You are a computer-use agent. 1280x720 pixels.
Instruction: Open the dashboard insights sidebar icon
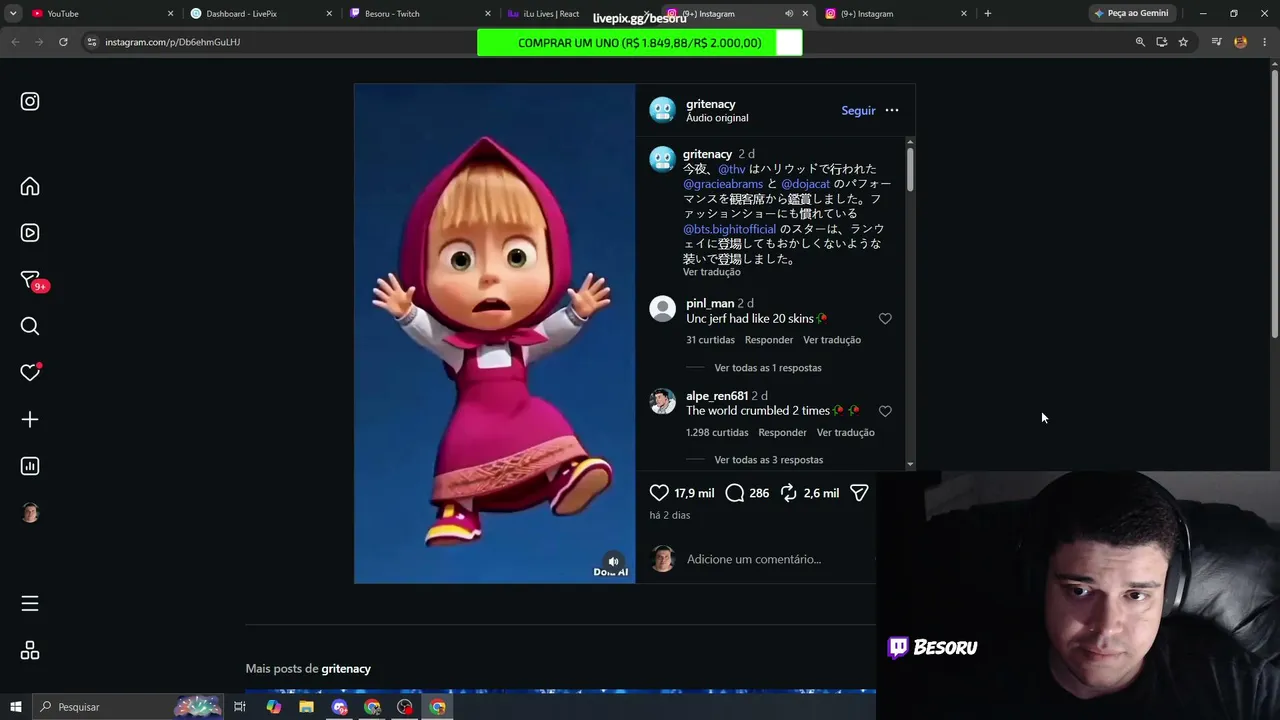30,466
